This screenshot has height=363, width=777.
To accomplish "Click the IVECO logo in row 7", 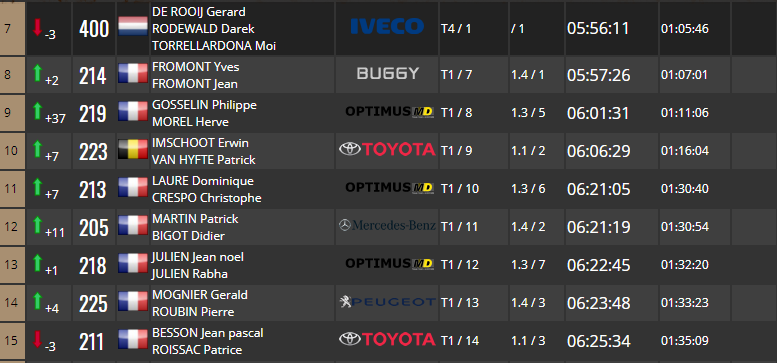I will 387,26.
